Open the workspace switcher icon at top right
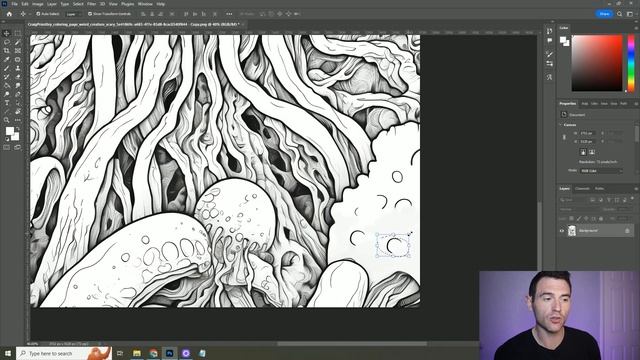This screenshot has width=640, height=360. pyautogui.click(x=630, y=14)
